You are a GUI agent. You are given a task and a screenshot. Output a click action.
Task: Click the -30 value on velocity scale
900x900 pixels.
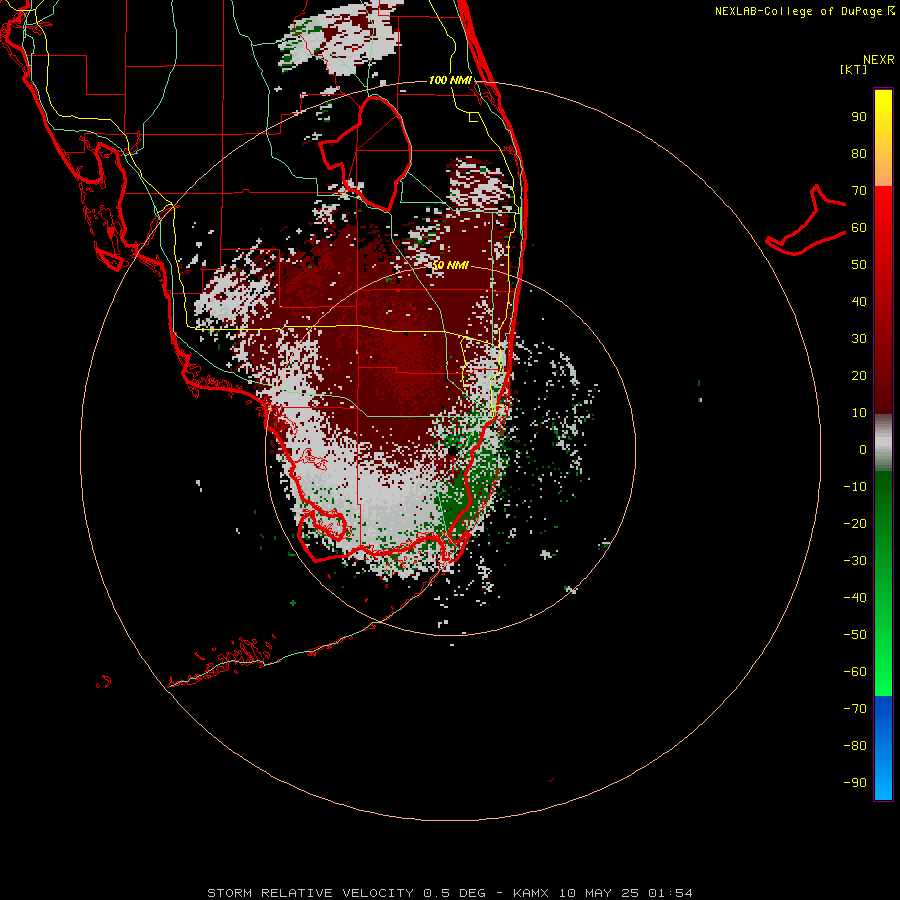coord(855,561)
